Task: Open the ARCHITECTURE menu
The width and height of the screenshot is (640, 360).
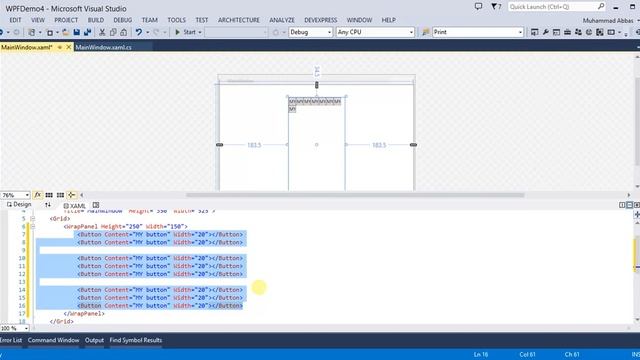Action: (x=239, y=20)
